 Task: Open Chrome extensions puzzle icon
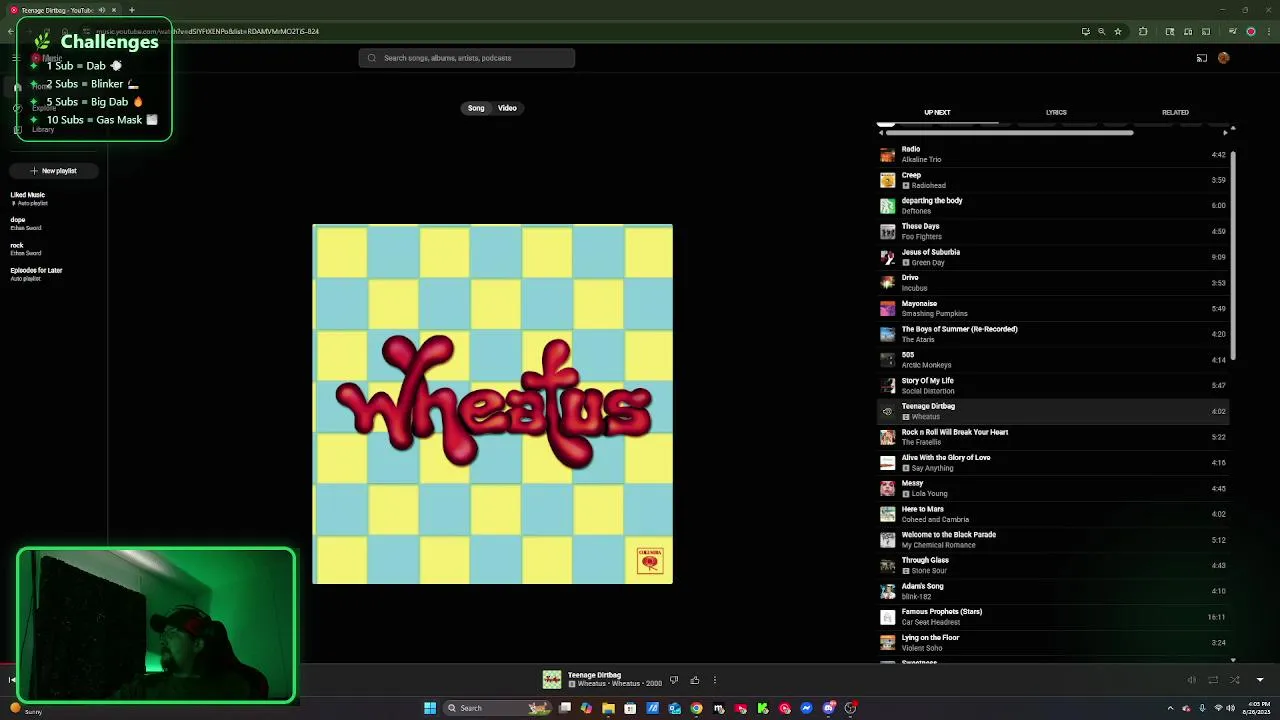coord(1143,31)
